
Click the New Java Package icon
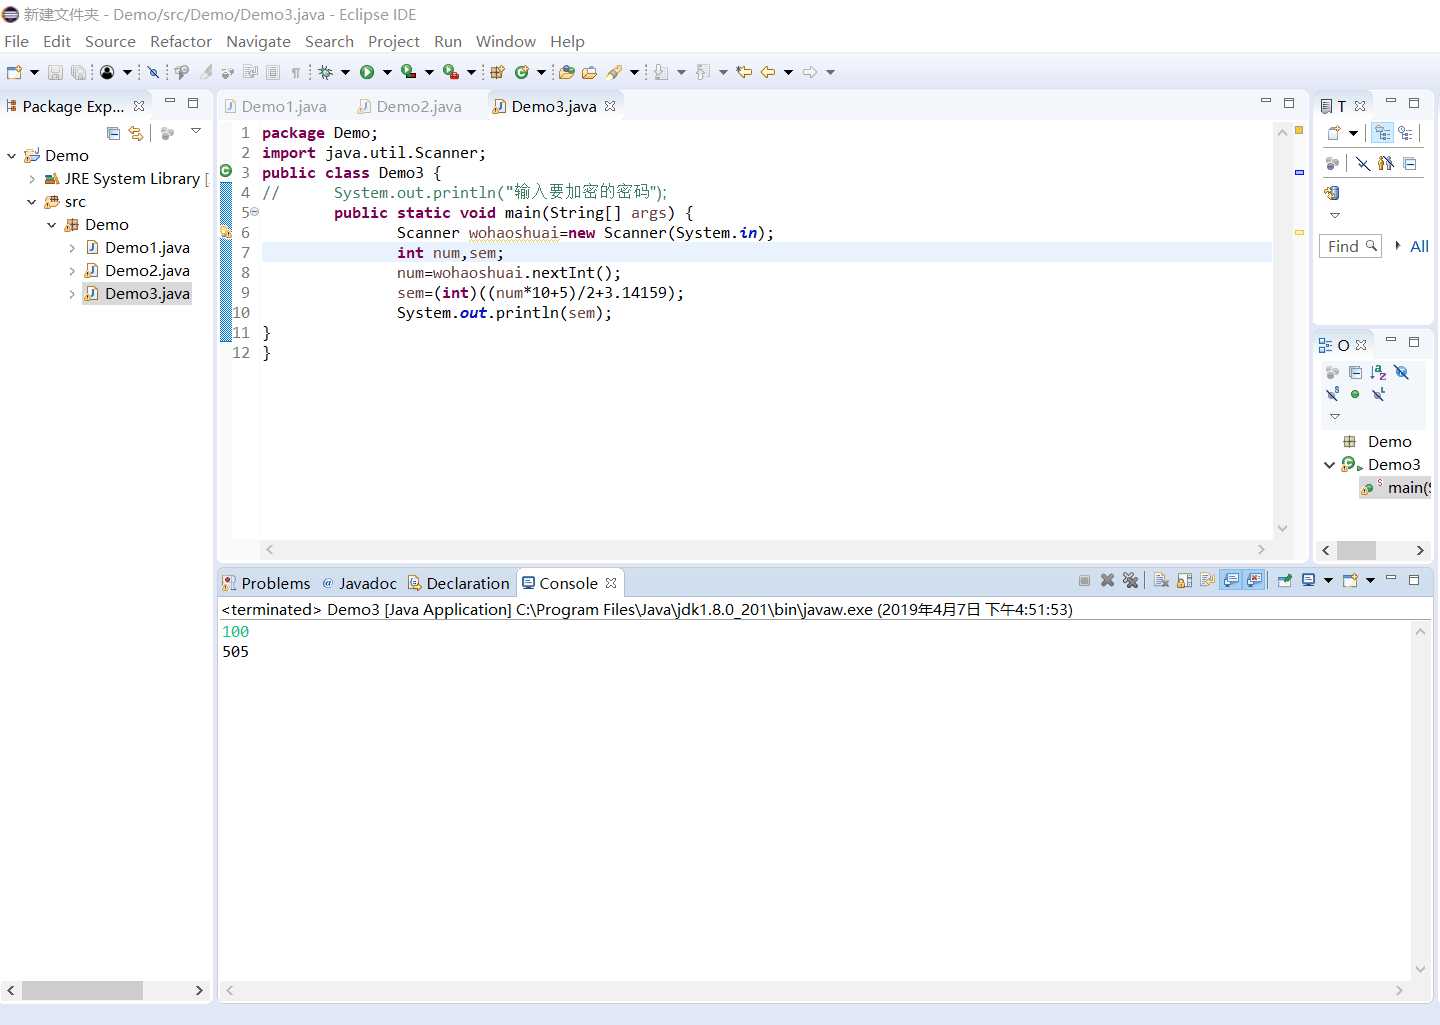coord(497,72)
